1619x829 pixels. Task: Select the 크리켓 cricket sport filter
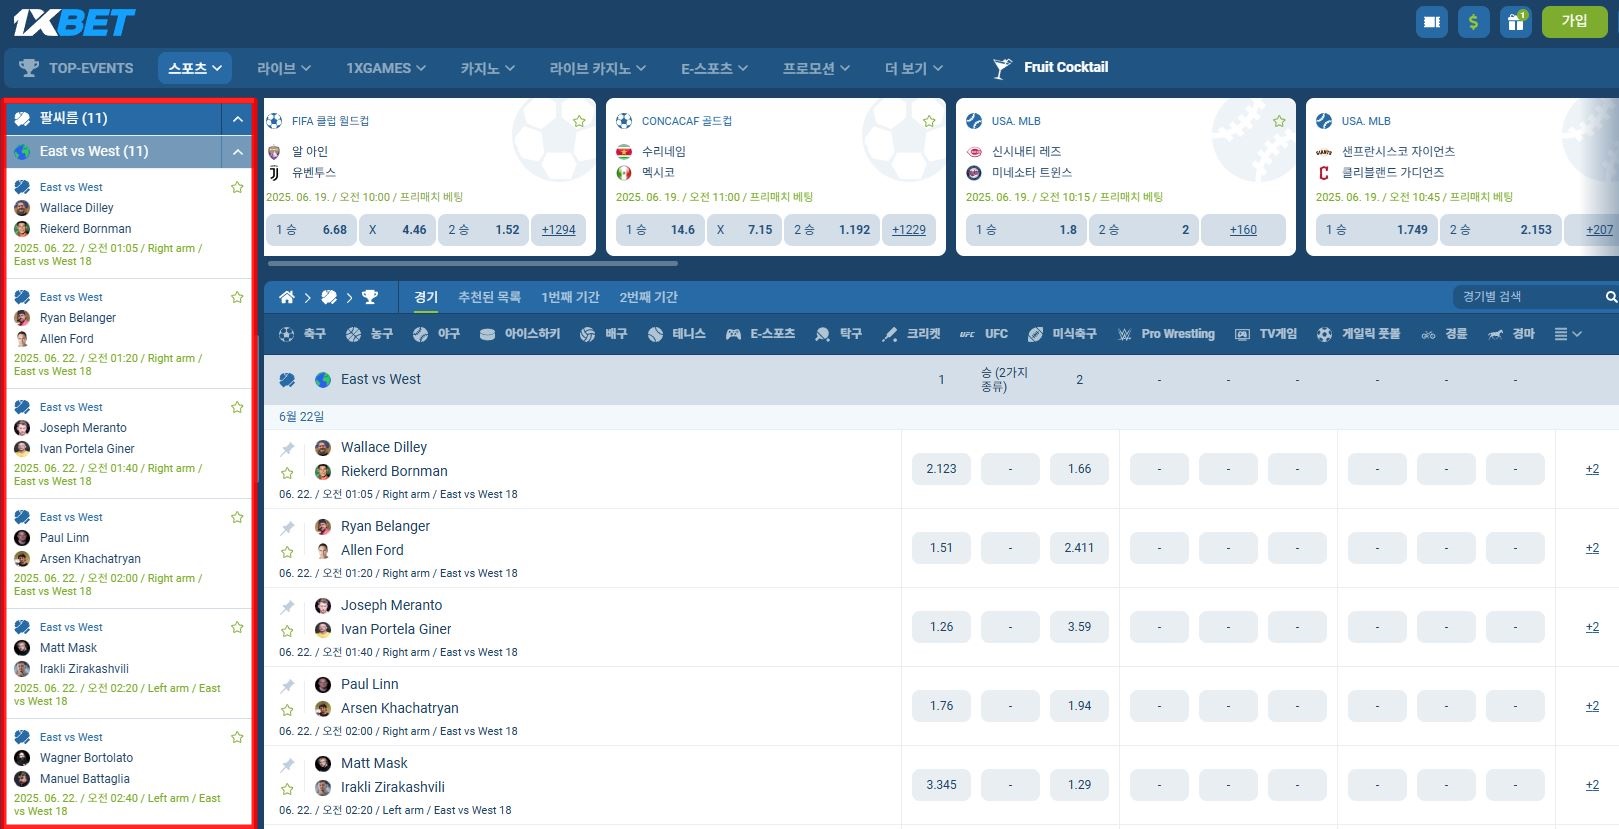[x=911, y=334]
